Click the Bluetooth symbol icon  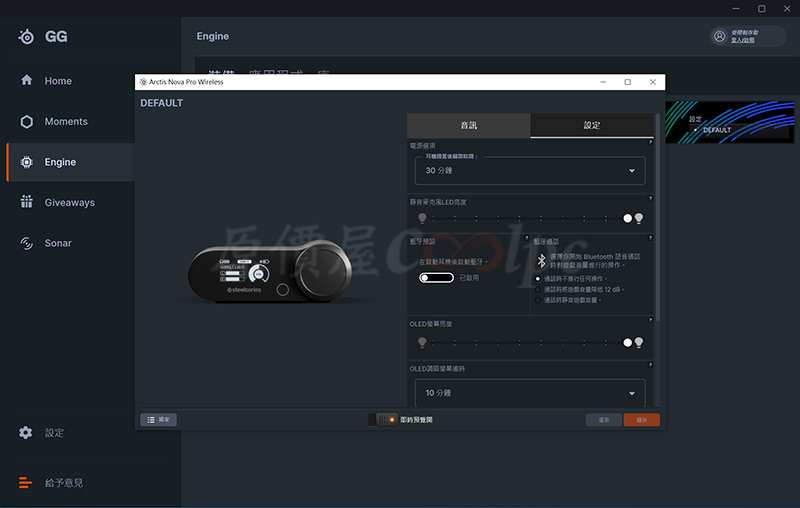coord(541,261)
